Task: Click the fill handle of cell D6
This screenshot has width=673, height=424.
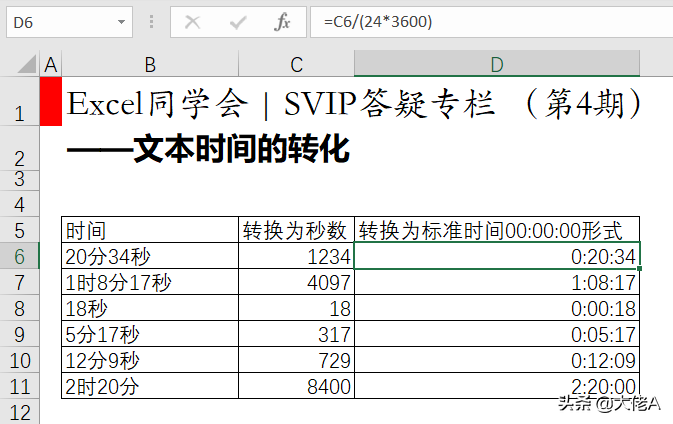Action: [640, 268]
